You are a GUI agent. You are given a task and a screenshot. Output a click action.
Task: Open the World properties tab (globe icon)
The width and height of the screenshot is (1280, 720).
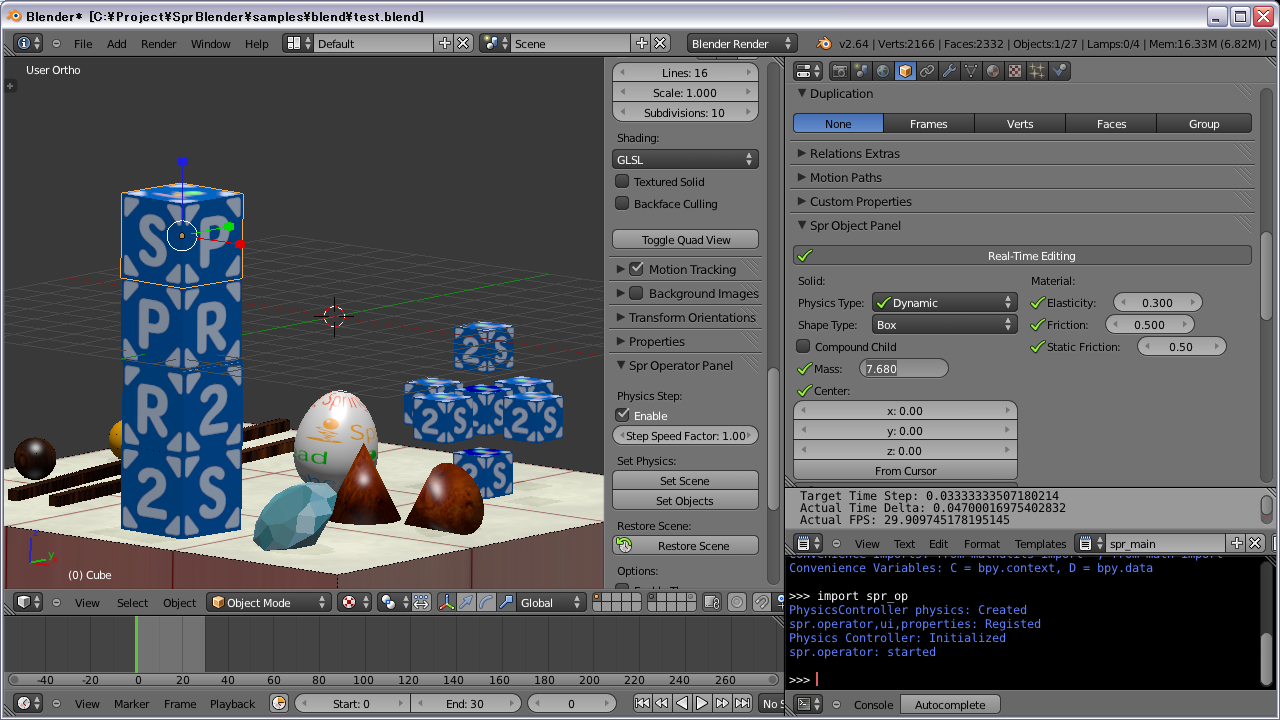click(x=883, y=71)
